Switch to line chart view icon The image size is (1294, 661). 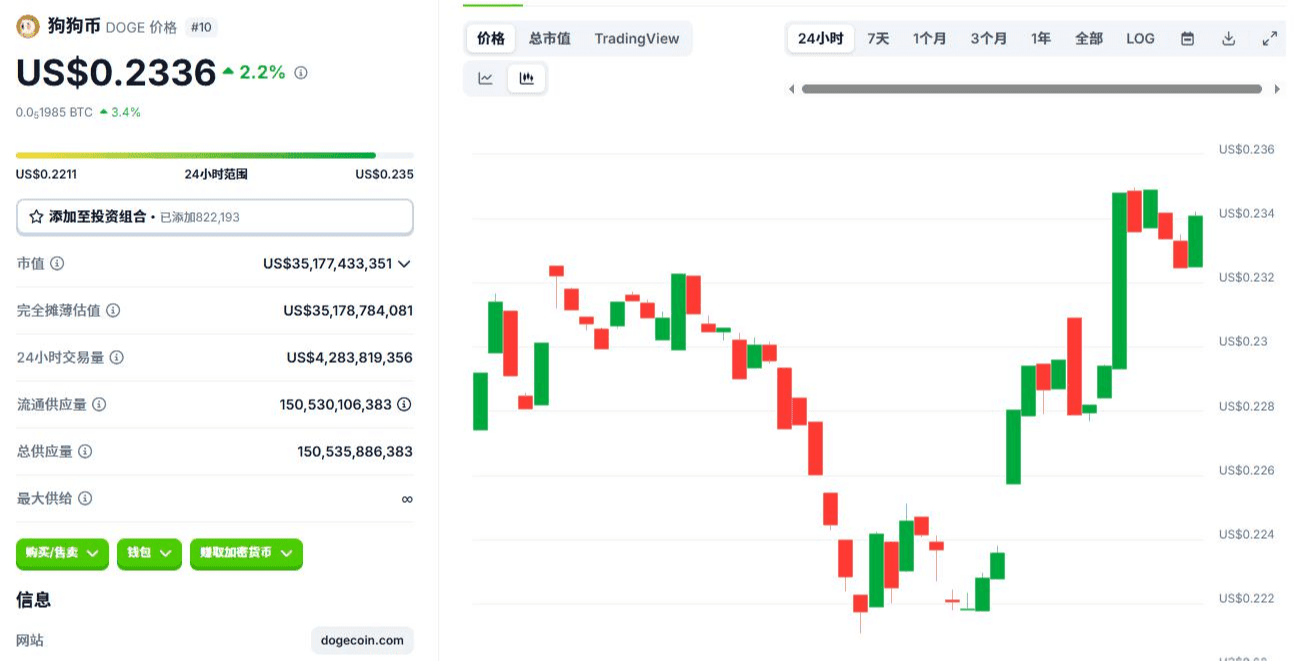point(486,78)
